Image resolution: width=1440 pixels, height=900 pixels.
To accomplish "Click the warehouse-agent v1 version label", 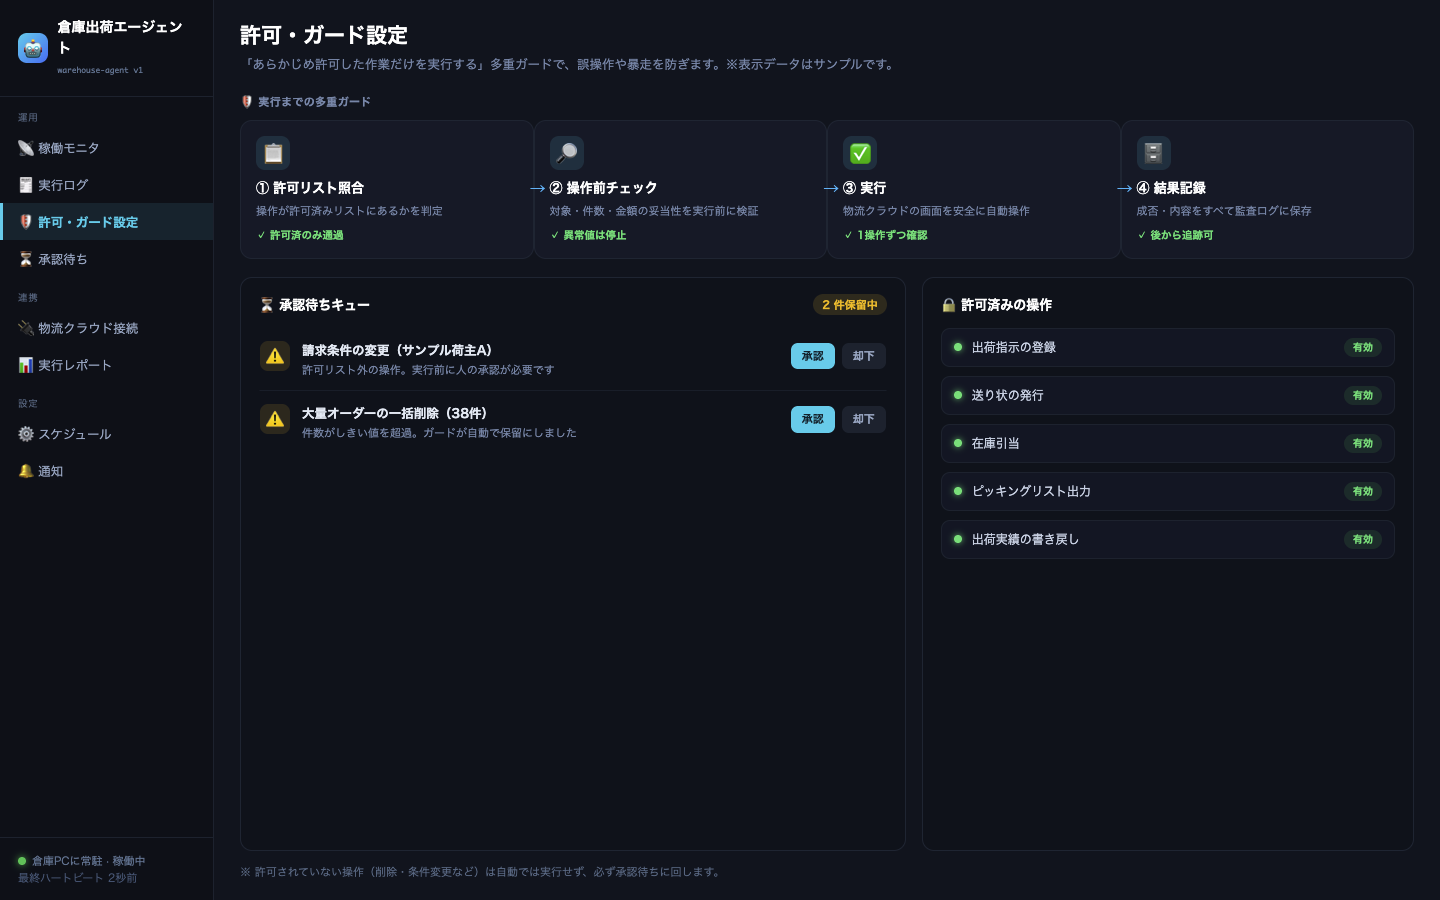I will (100, 70).
